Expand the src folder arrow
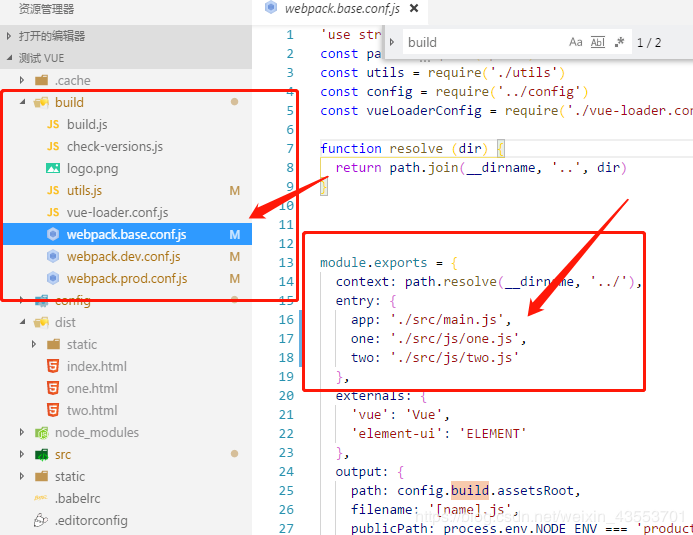 [22, 455]
